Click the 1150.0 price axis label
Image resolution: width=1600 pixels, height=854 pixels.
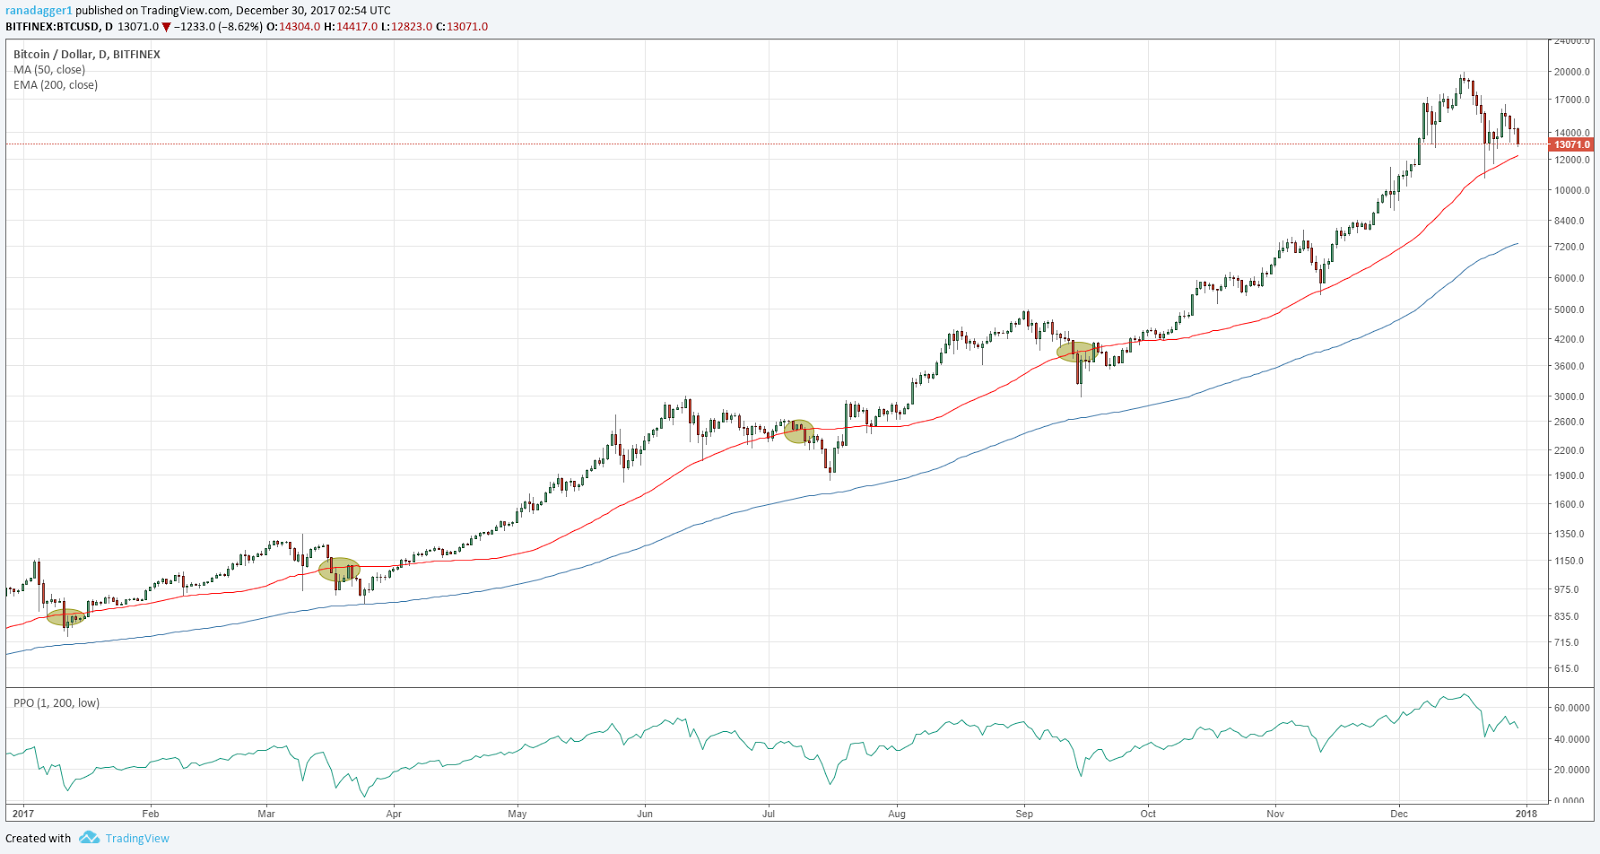tap(1569, 560)
